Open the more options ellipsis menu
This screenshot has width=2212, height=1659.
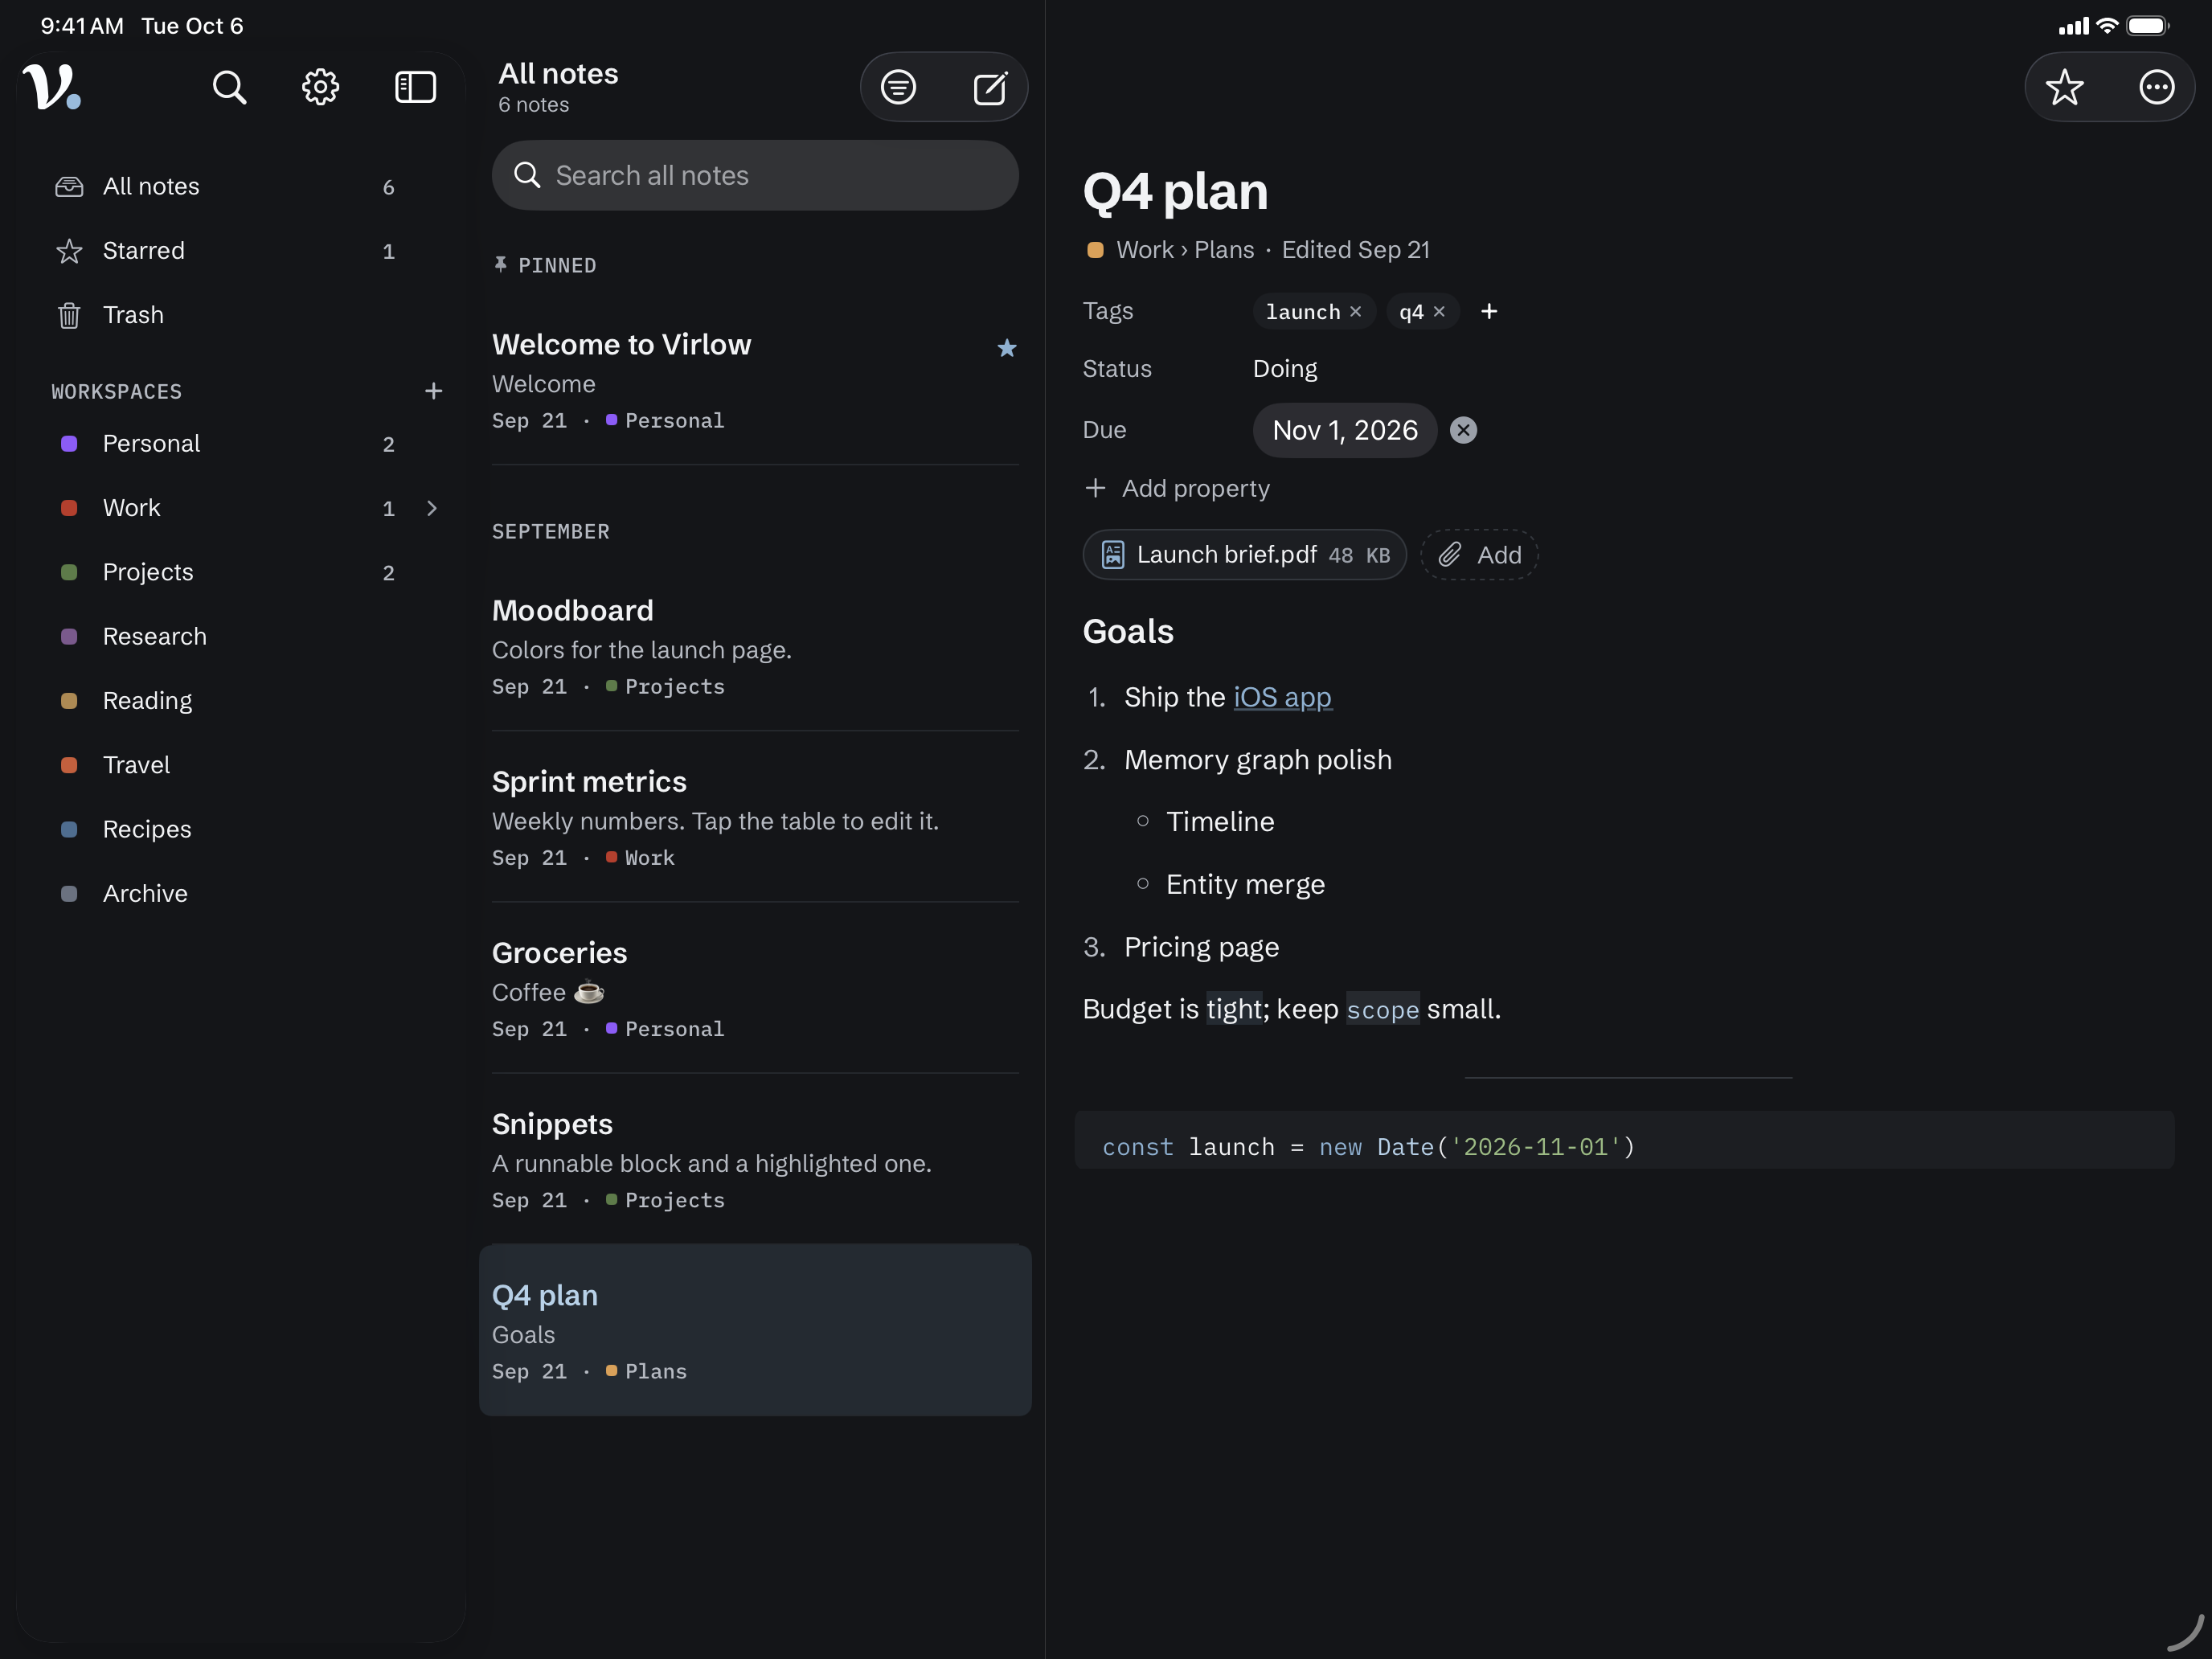(2156, 87)
